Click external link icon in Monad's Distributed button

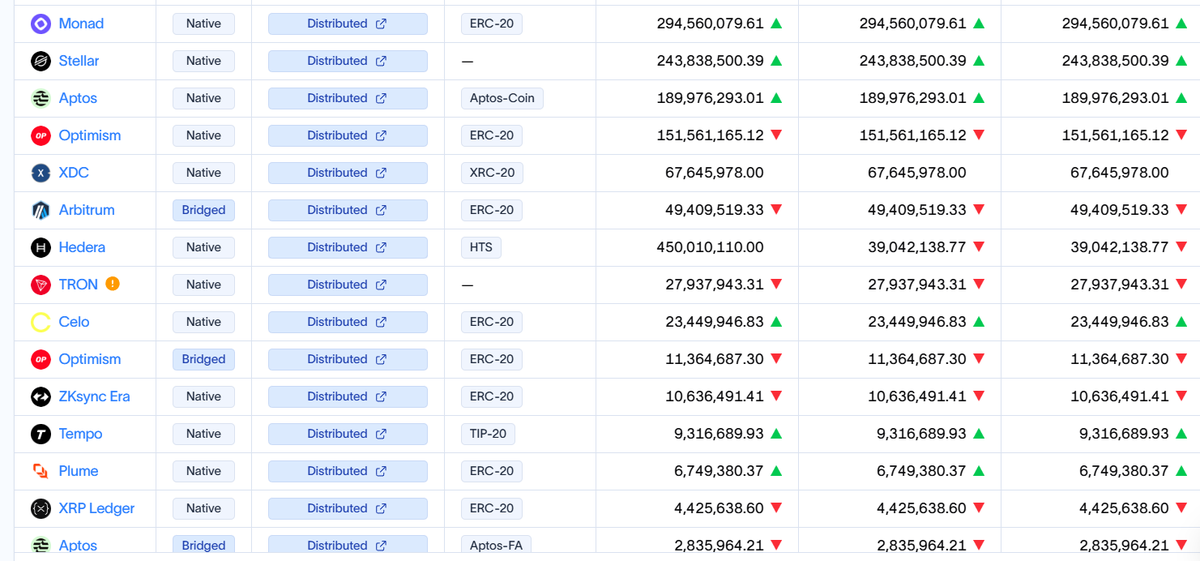381,23
